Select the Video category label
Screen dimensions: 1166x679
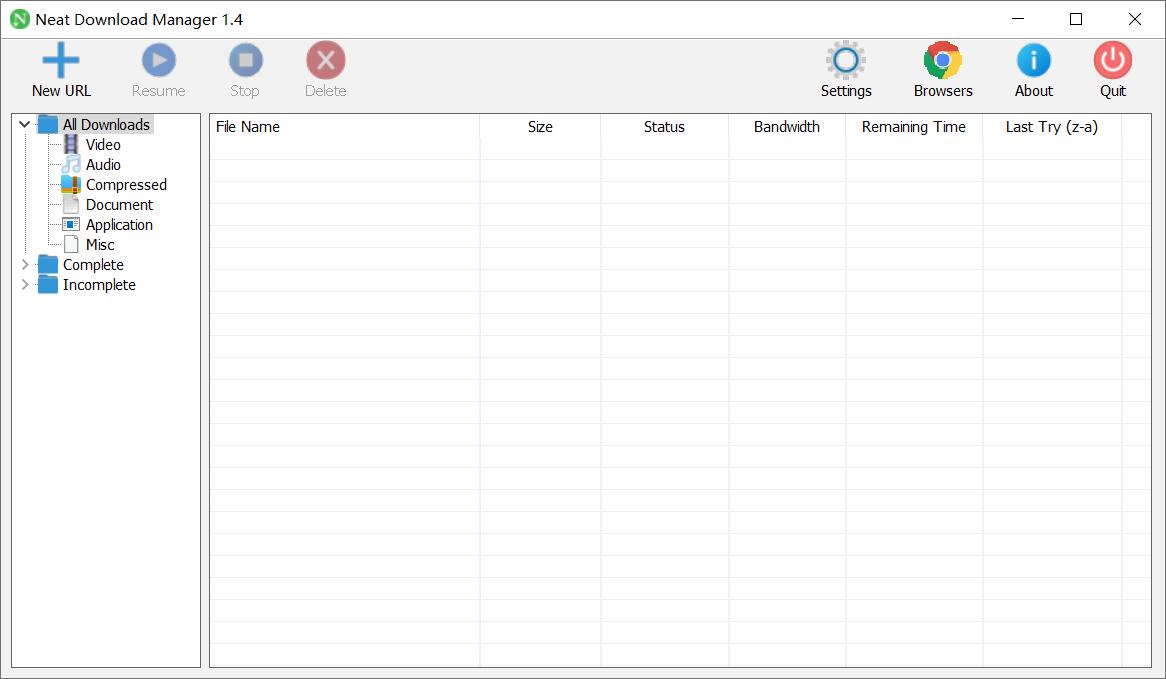click(x=103, y=145)
